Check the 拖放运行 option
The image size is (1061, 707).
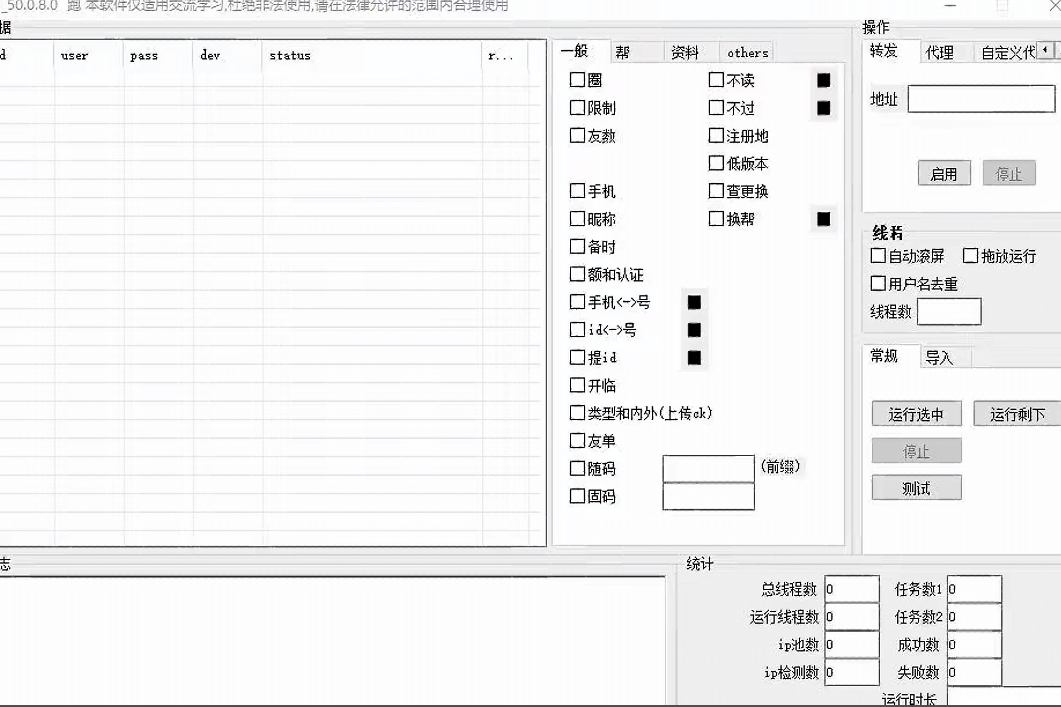click(x=970, y=256)
